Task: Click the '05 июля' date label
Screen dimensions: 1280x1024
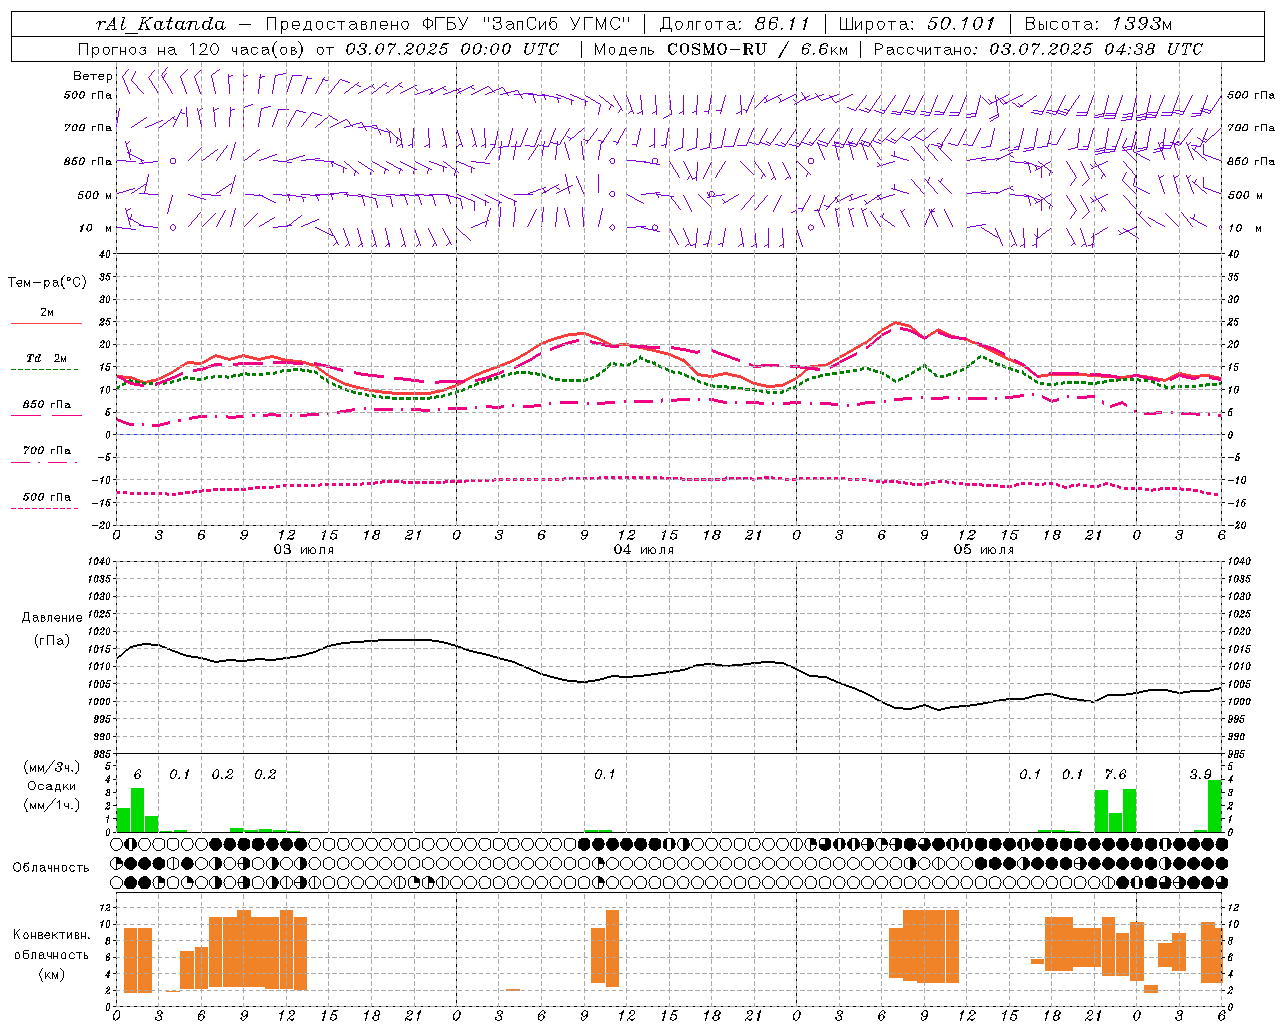Action: click(x=983, y=550)
